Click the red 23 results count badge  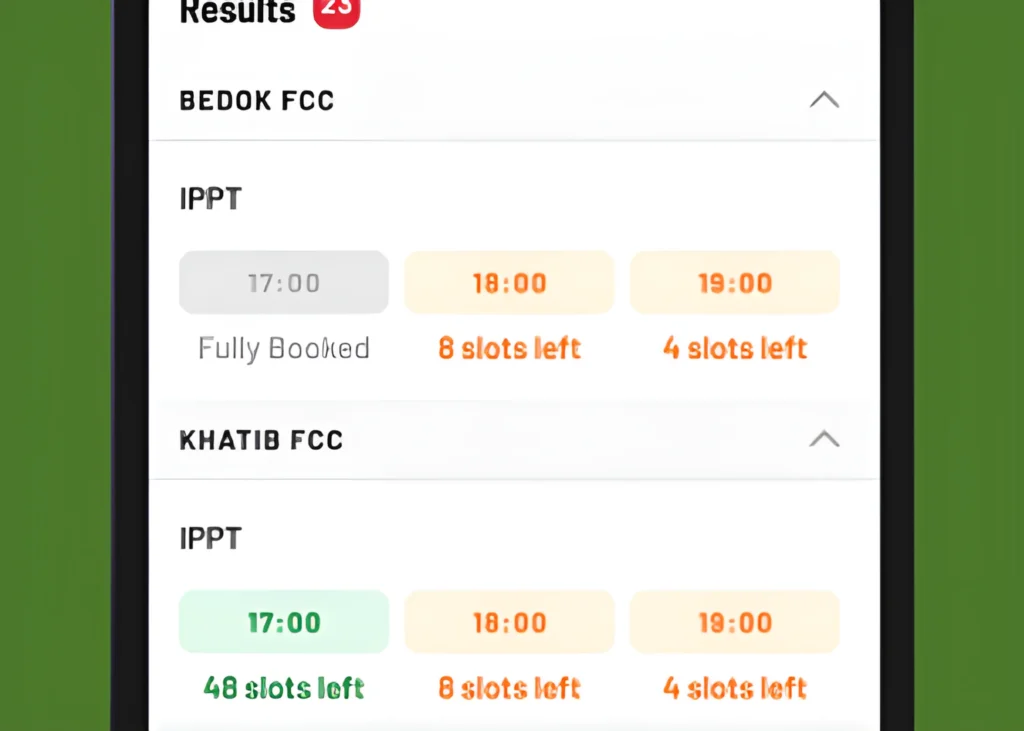336,13
